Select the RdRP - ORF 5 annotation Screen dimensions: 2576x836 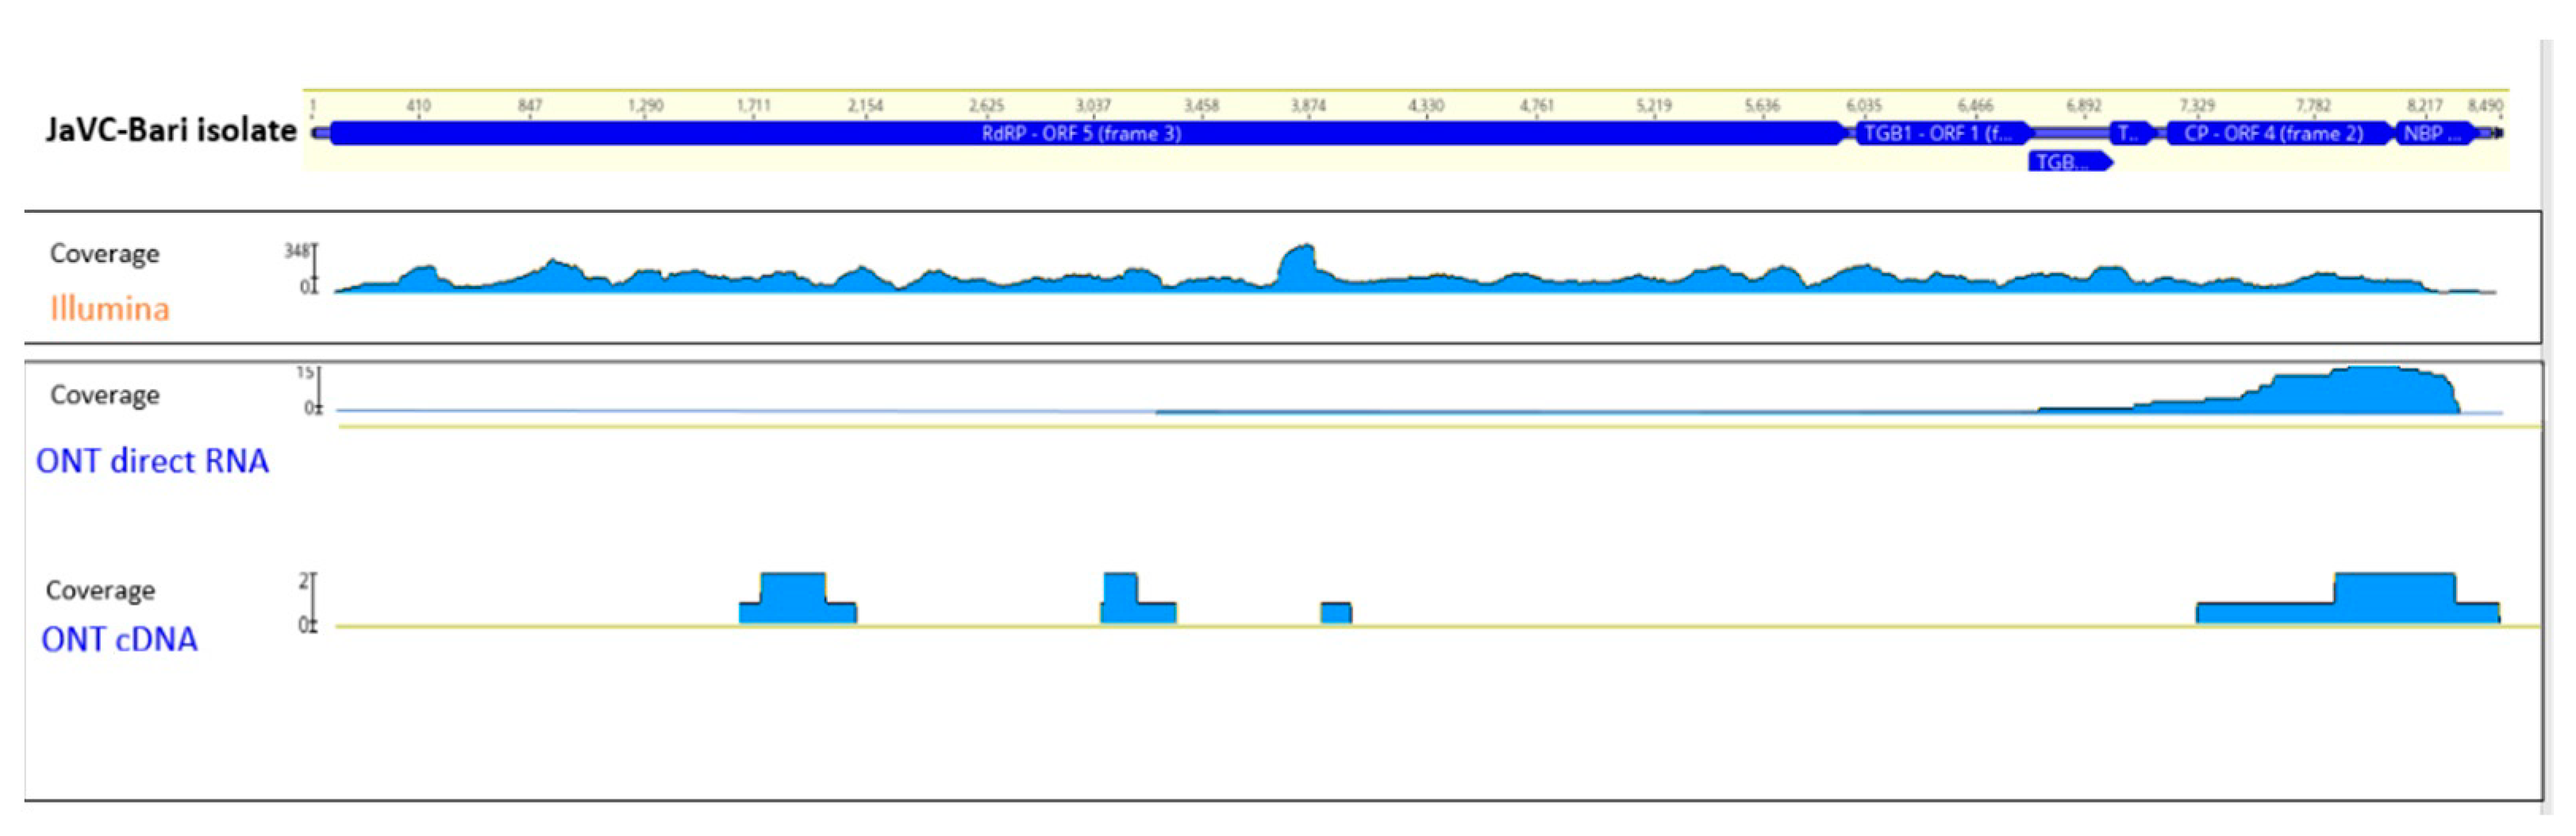coord(1081,133)
